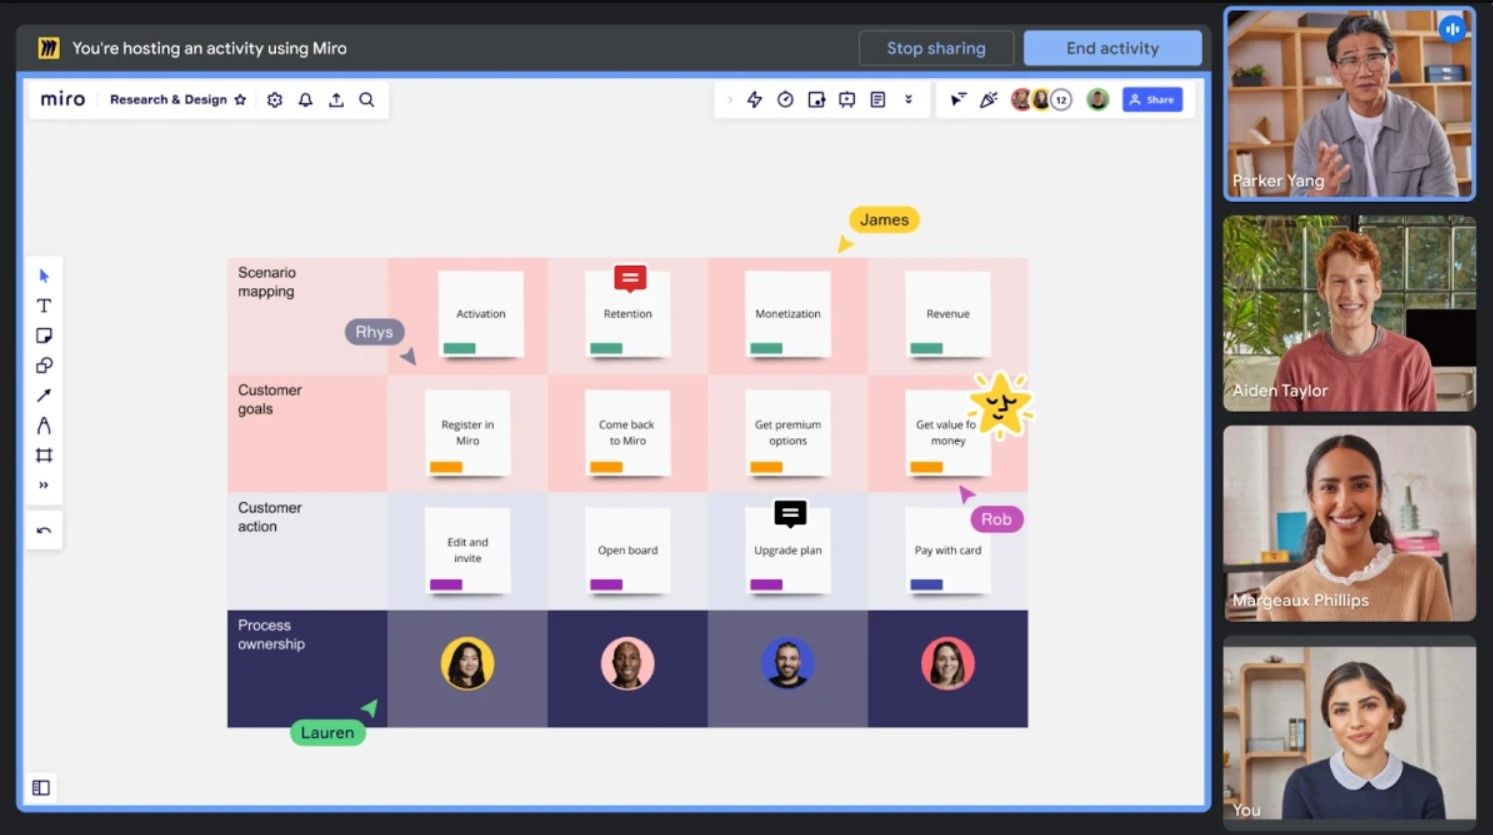Viewport: 1493px width, 835px height.
Task: Expand more tools in left toolbar
Action: [x=44, y=485]
